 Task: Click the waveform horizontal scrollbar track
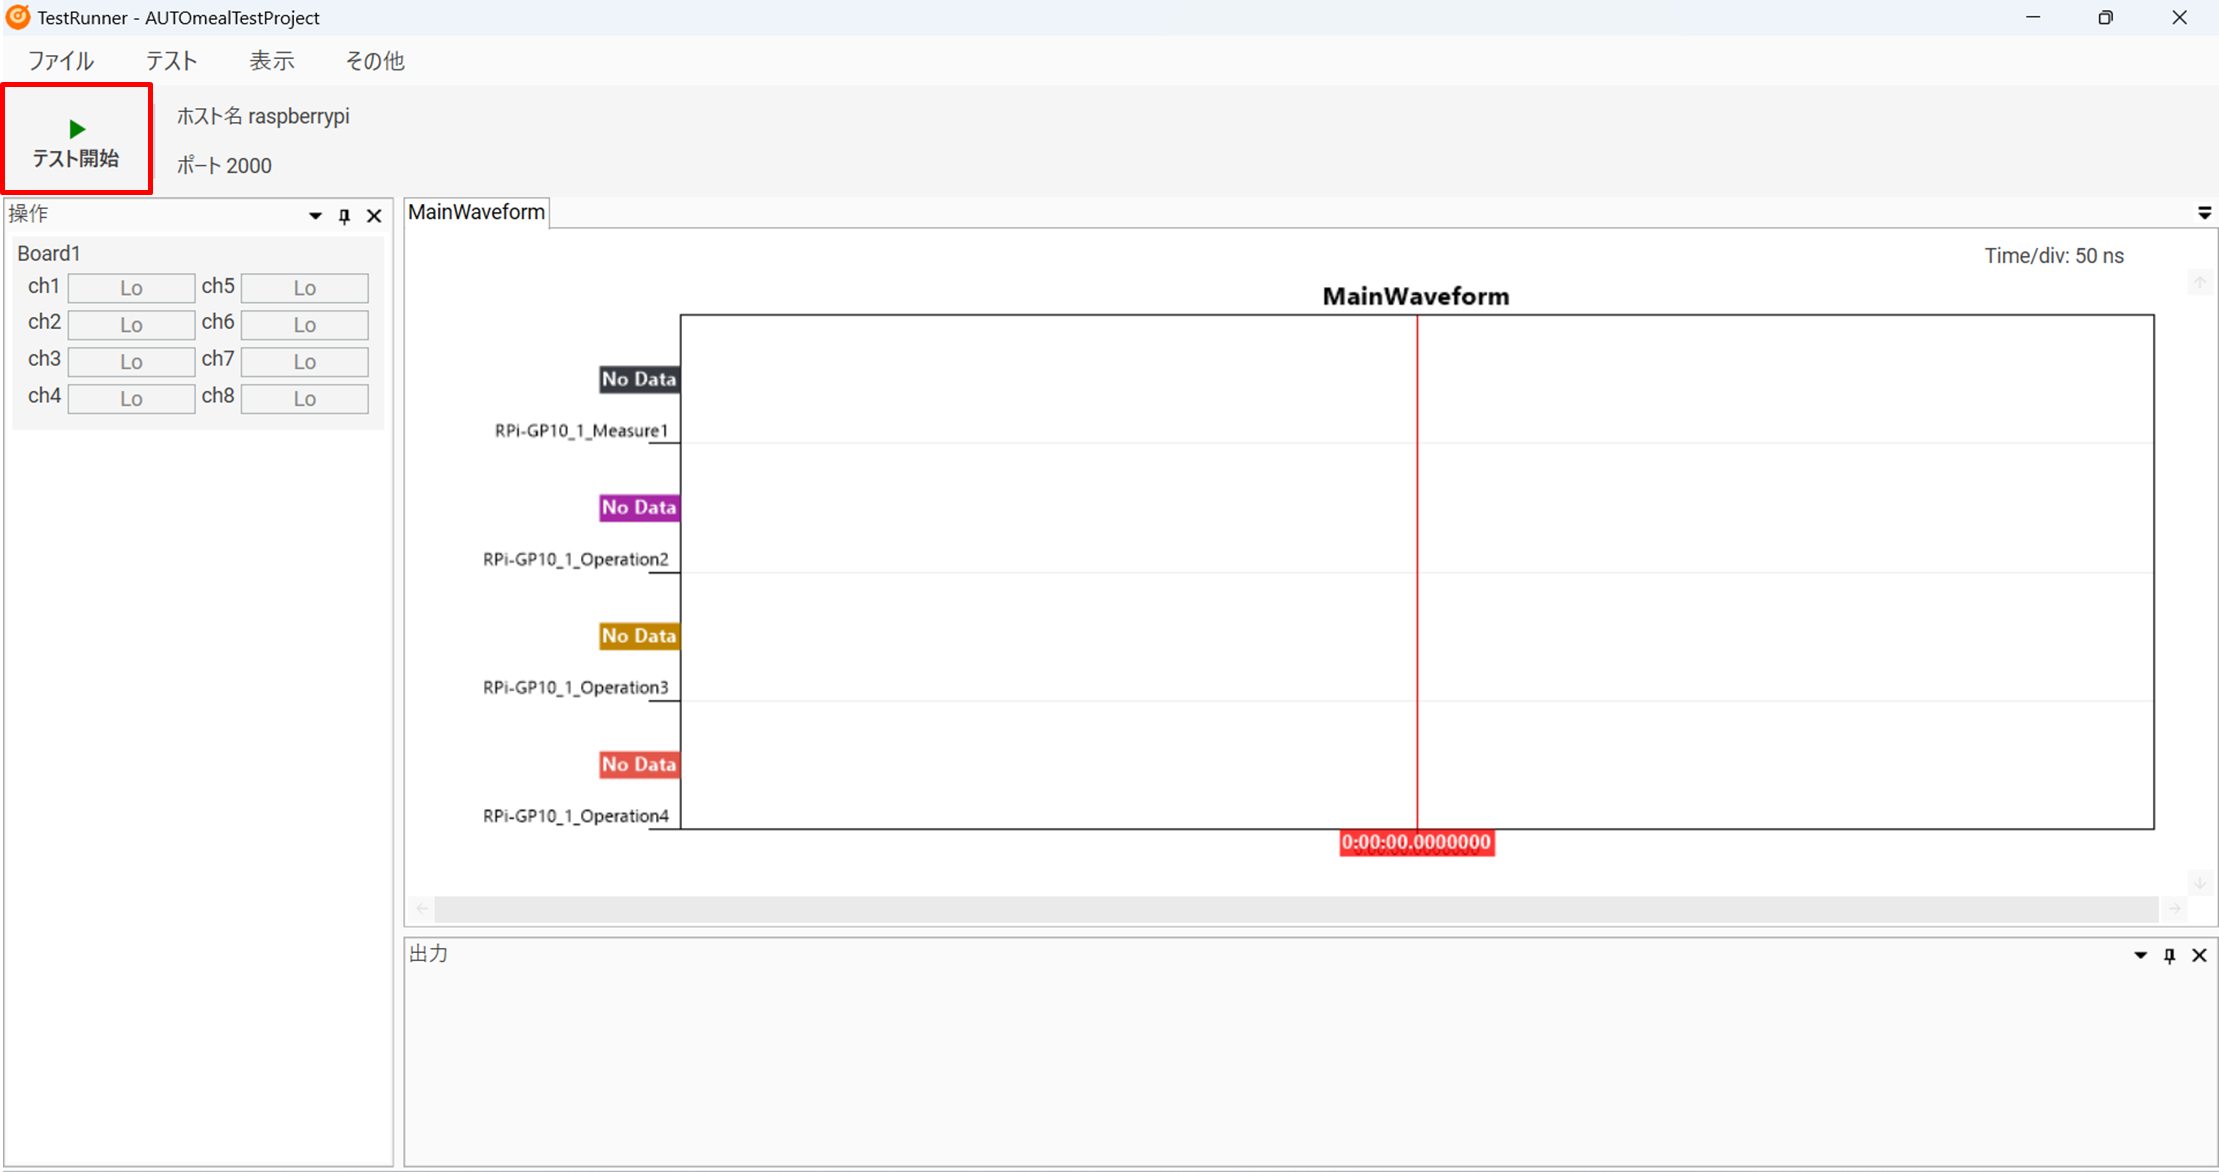click(x=1296, y=909)
